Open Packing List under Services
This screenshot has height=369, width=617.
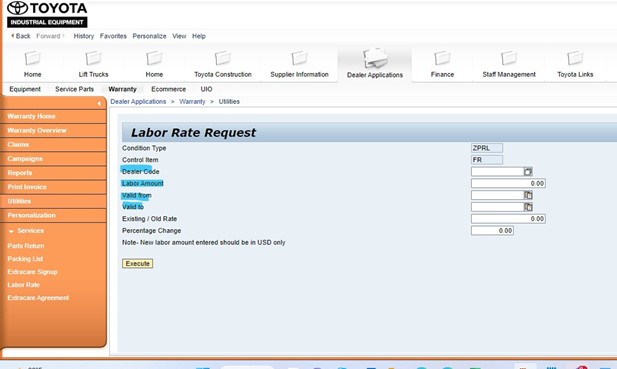click(x=25, y=259)
